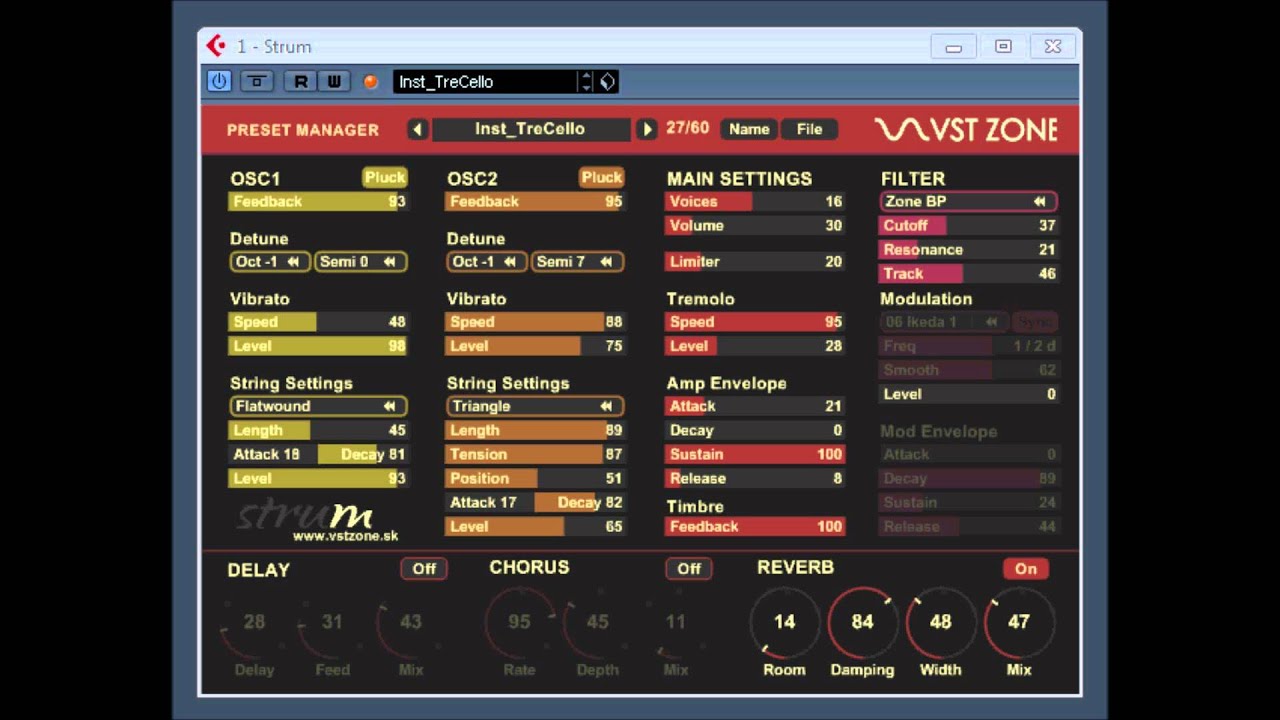Open the 06 Ikeda 1 modulation dropdown
1280x720 pixels.
pos(944,322)
